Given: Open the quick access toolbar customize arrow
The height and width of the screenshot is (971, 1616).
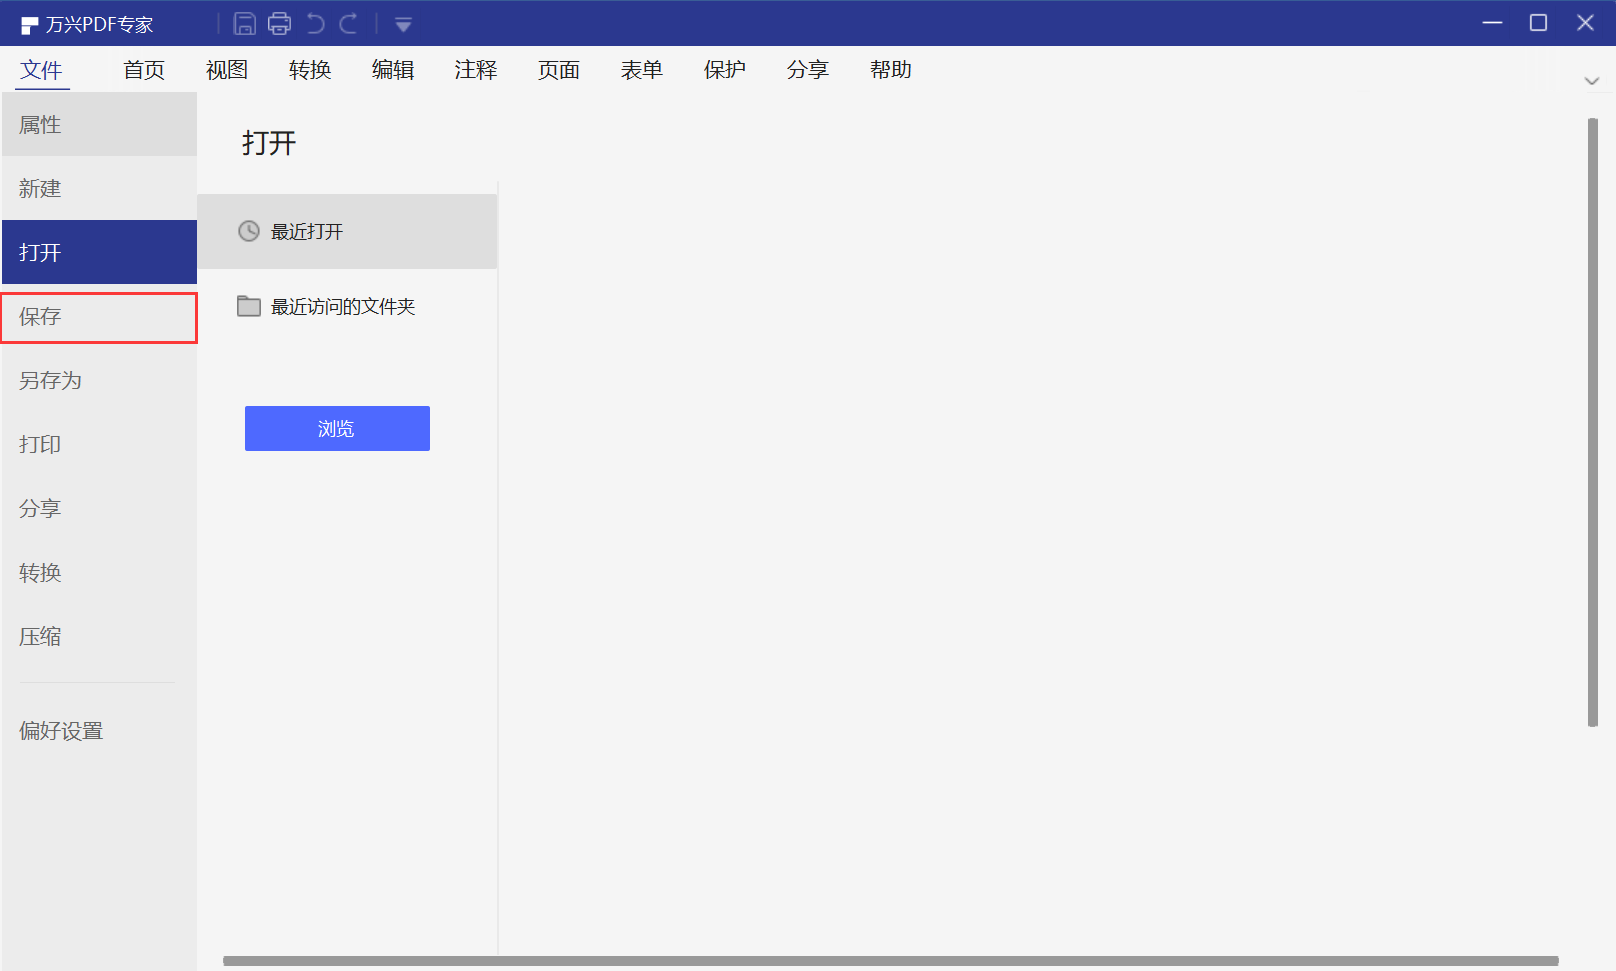Looking at the screenshot, I should coord(403,22).
